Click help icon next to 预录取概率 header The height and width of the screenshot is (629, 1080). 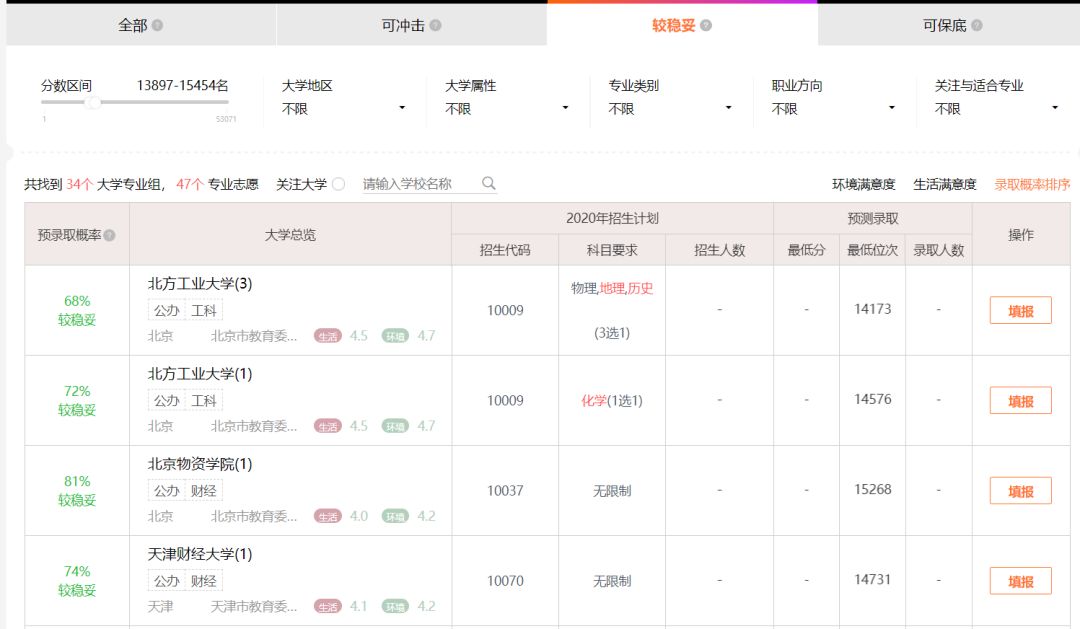110,236
